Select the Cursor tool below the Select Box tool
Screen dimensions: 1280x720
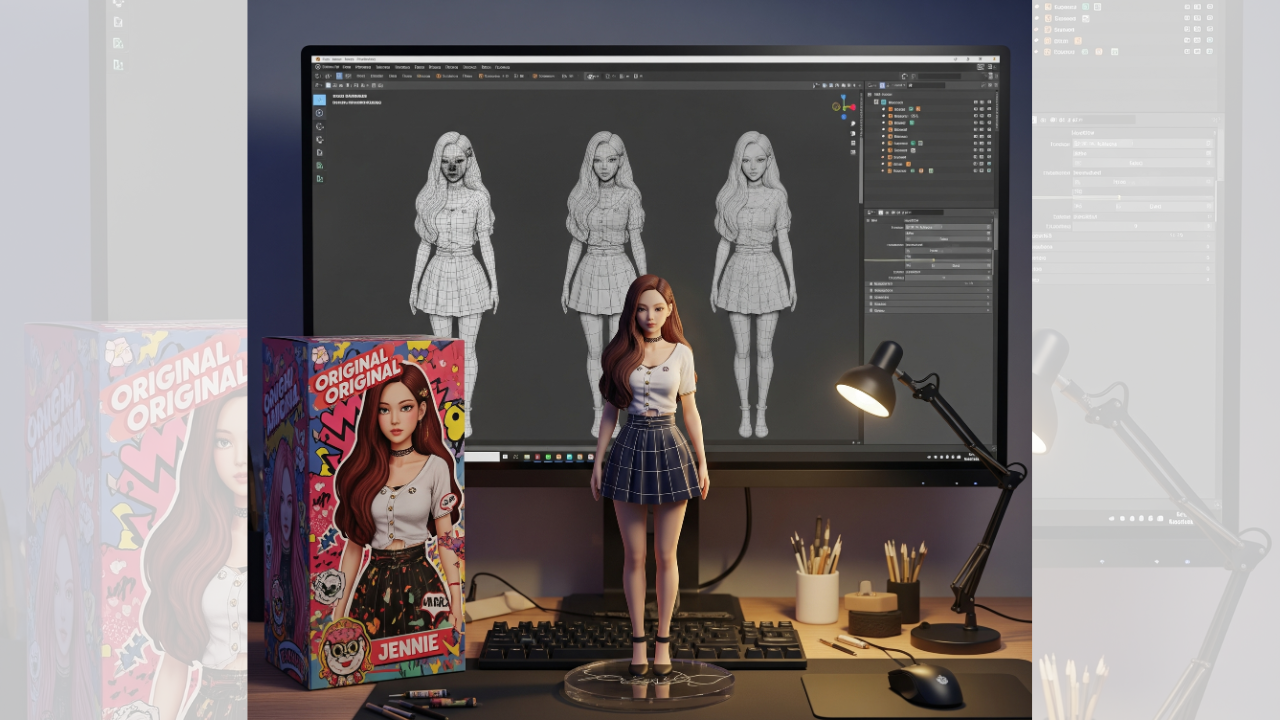pos(320,113)
